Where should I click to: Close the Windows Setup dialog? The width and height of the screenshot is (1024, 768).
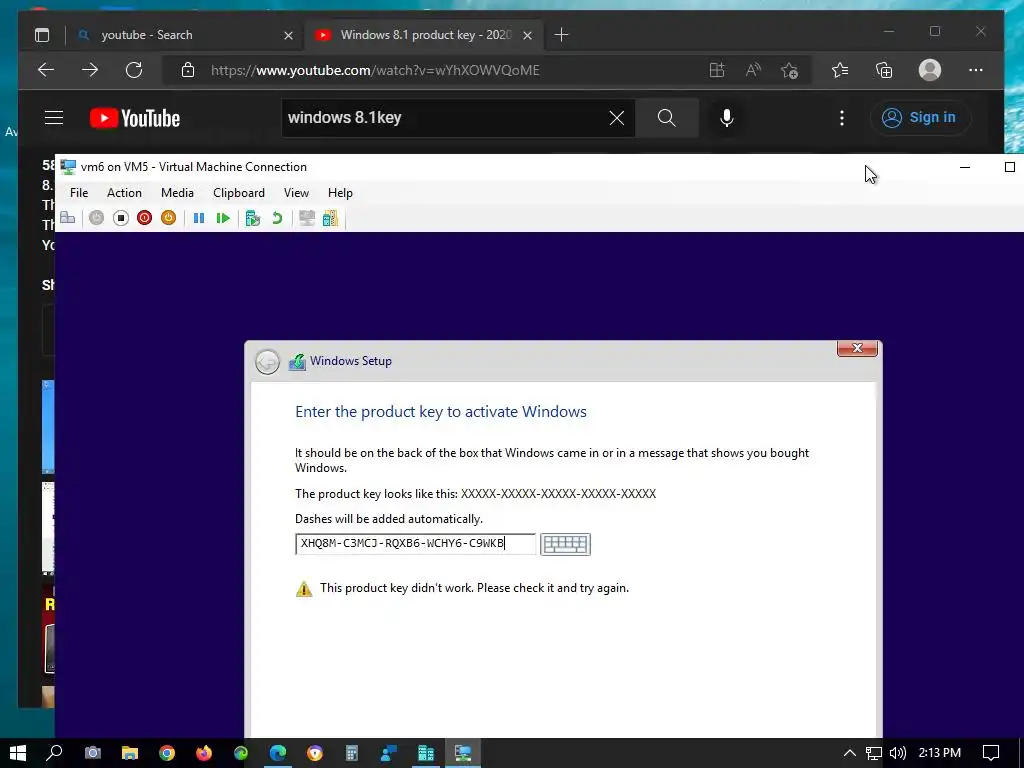(x=857, y=349)
